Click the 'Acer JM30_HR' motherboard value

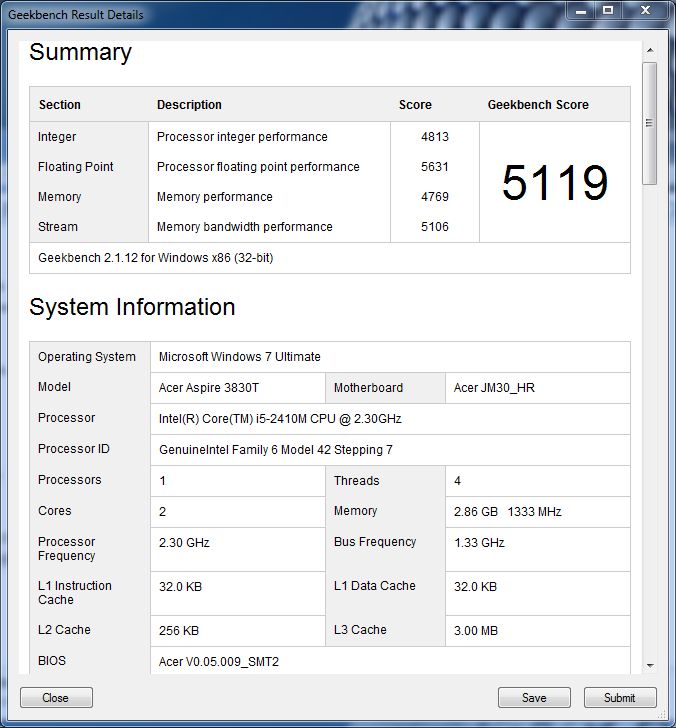tap(494, 388)
